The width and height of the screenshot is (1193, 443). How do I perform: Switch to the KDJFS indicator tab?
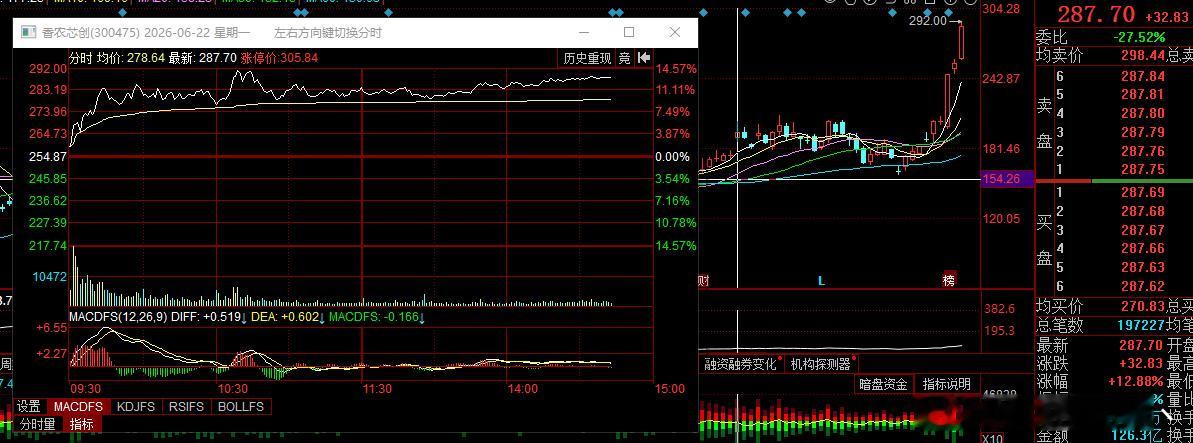(135, 406)
